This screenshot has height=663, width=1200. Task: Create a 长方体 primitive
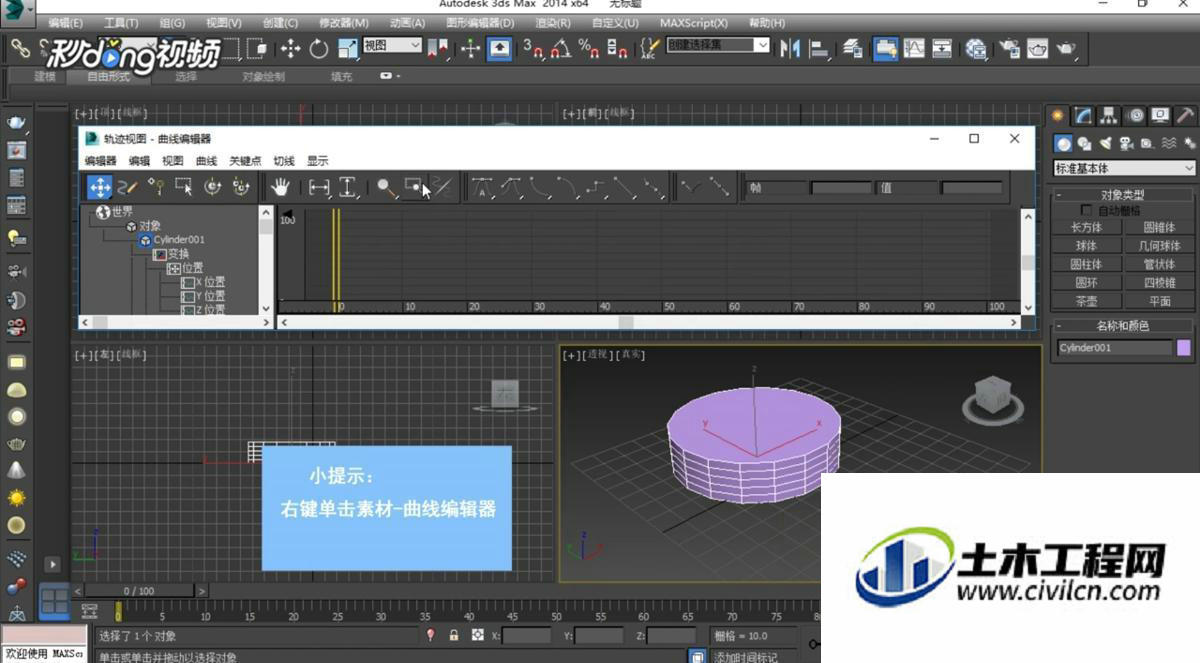click(1086, 228)
